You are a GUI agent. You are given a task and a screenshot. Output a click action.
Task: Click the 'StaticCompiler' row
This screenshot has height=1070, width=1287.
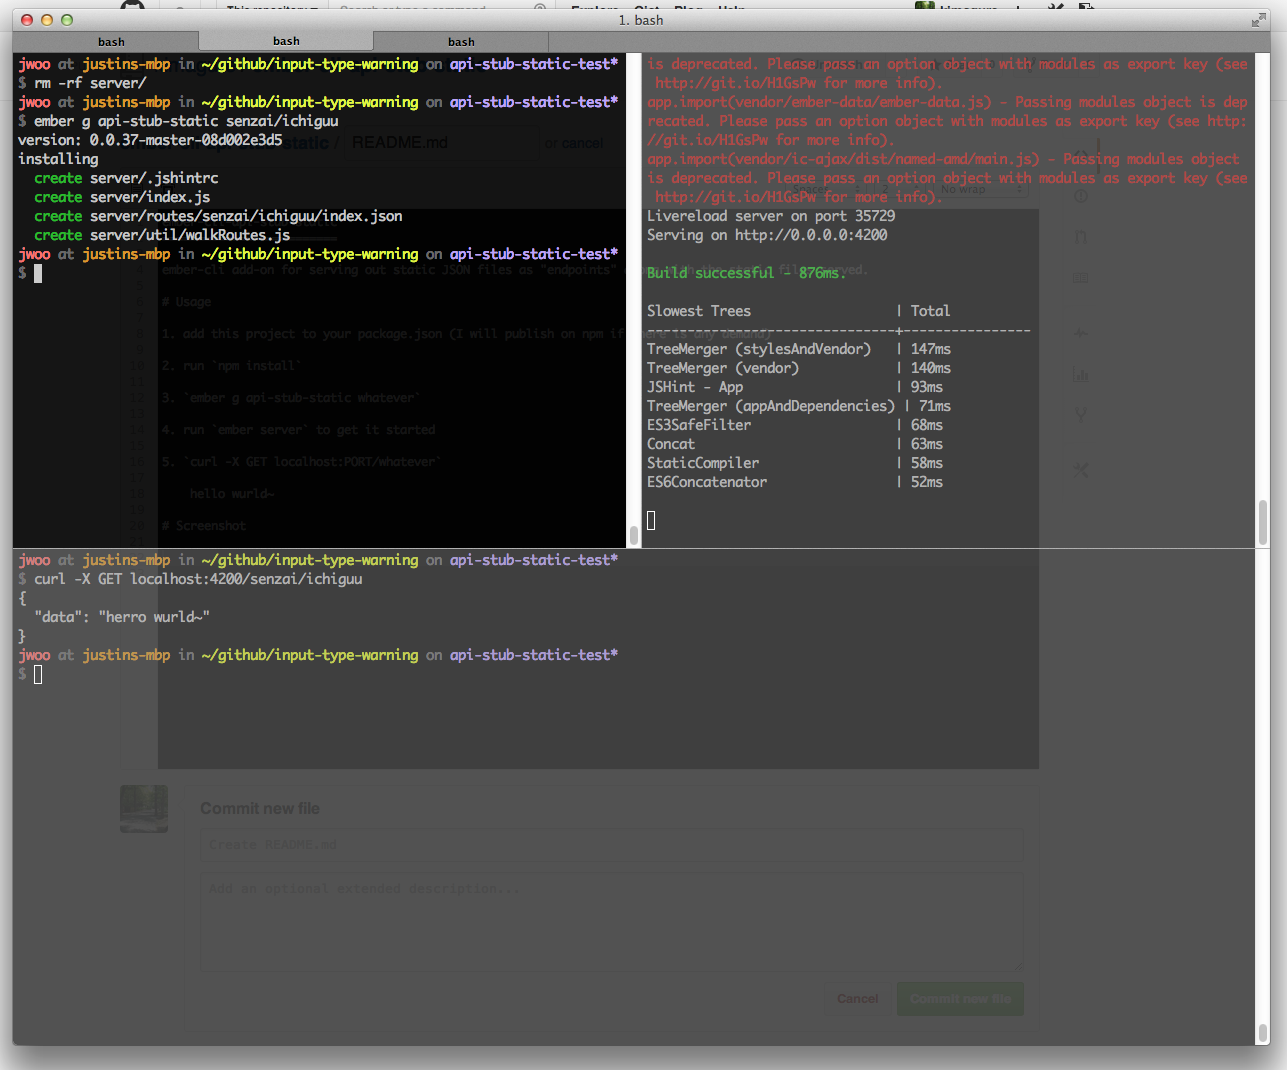click(795, 463)
